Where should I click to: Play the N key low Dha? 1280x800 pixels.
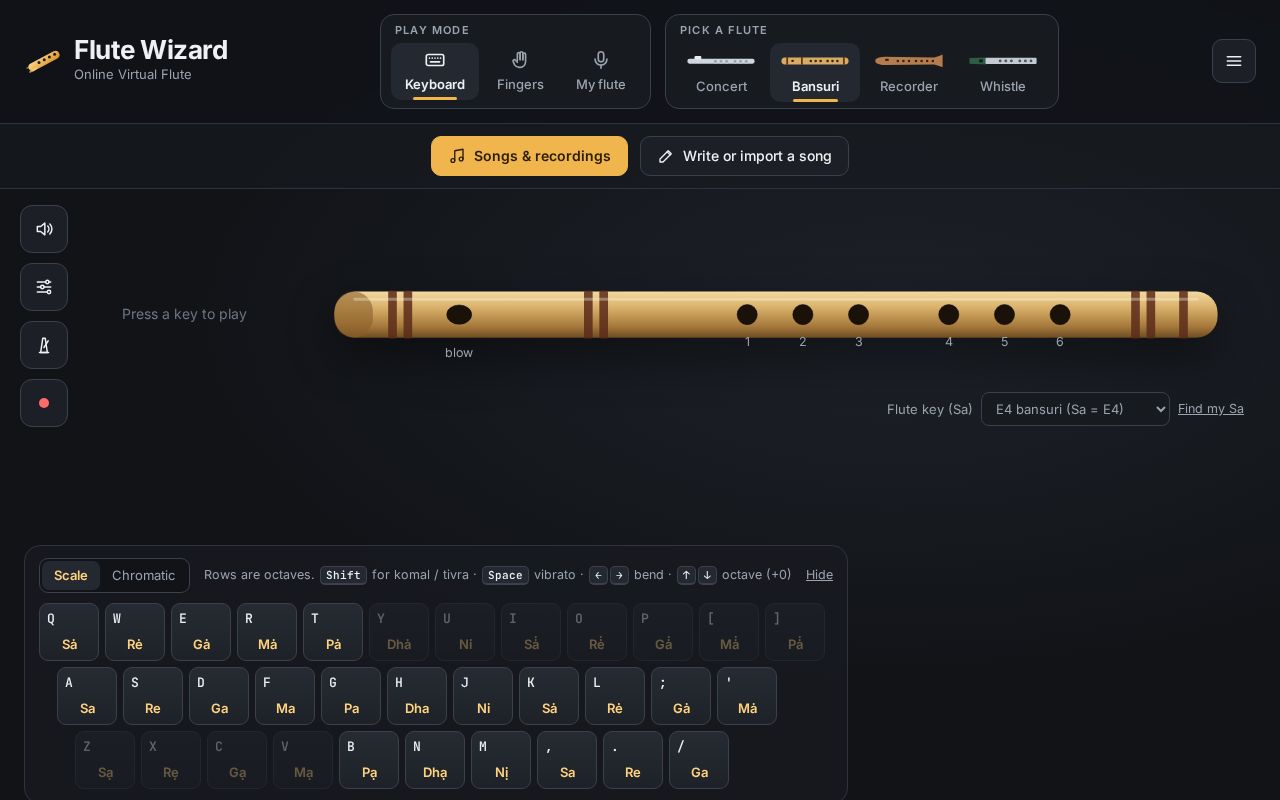point(435,760)
